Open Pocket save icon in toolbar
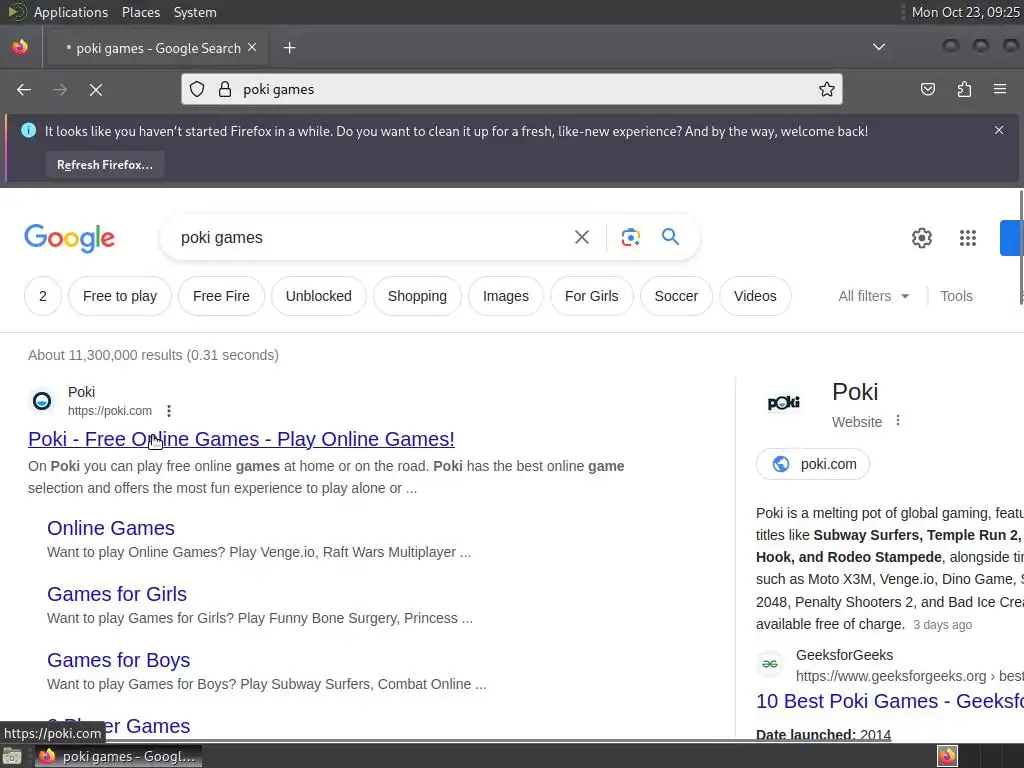 [x=928, y=89]
